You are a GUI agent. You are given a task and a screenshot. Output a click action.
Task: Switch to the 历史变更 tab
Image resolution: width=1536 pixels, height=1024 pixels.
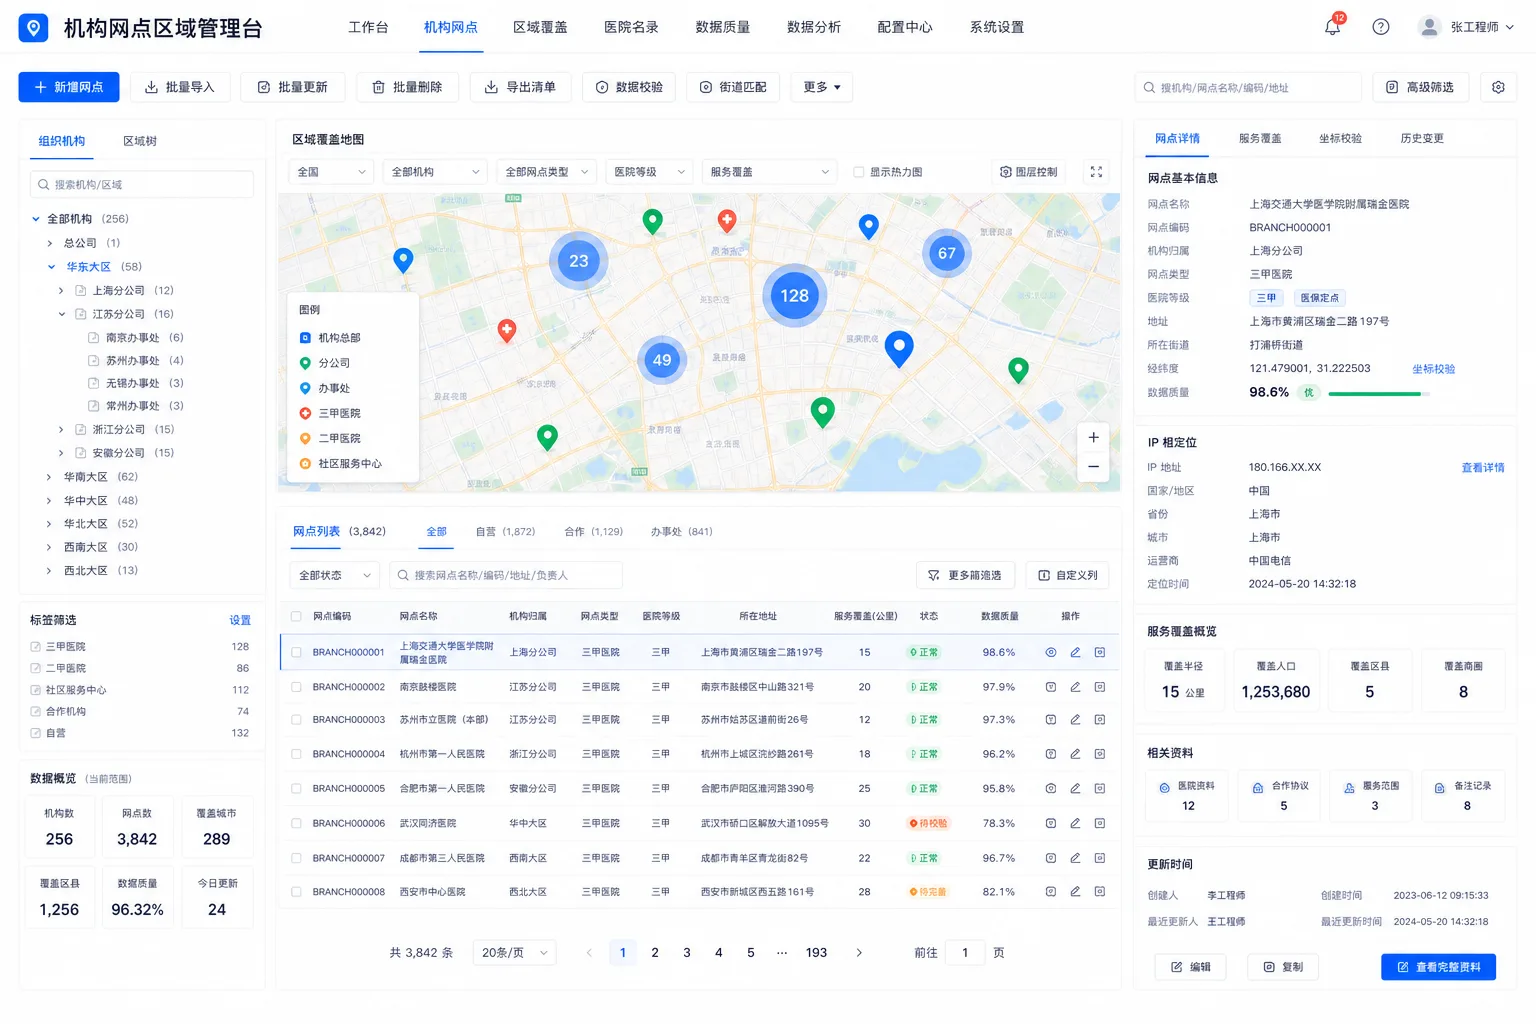(x=1422, y=138)
